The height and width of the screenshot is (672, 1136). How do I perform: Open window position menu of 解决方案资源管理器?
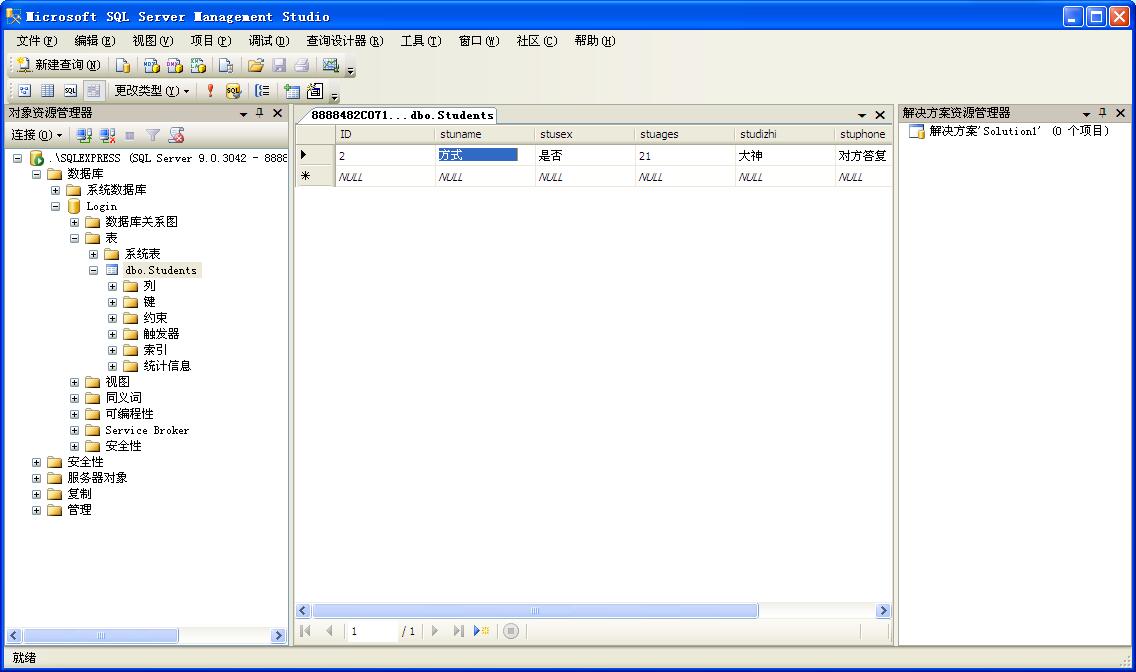click(1086, 114)
